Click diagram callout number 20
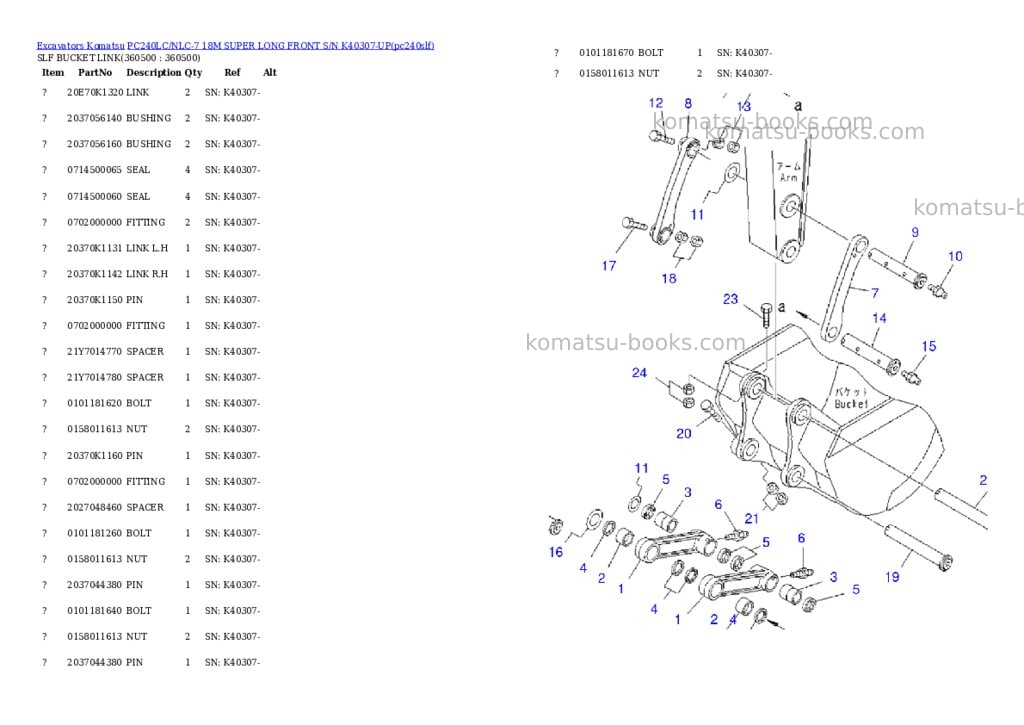The height and width of the screenshot is (725, 1024). click(x=683, y=434)
